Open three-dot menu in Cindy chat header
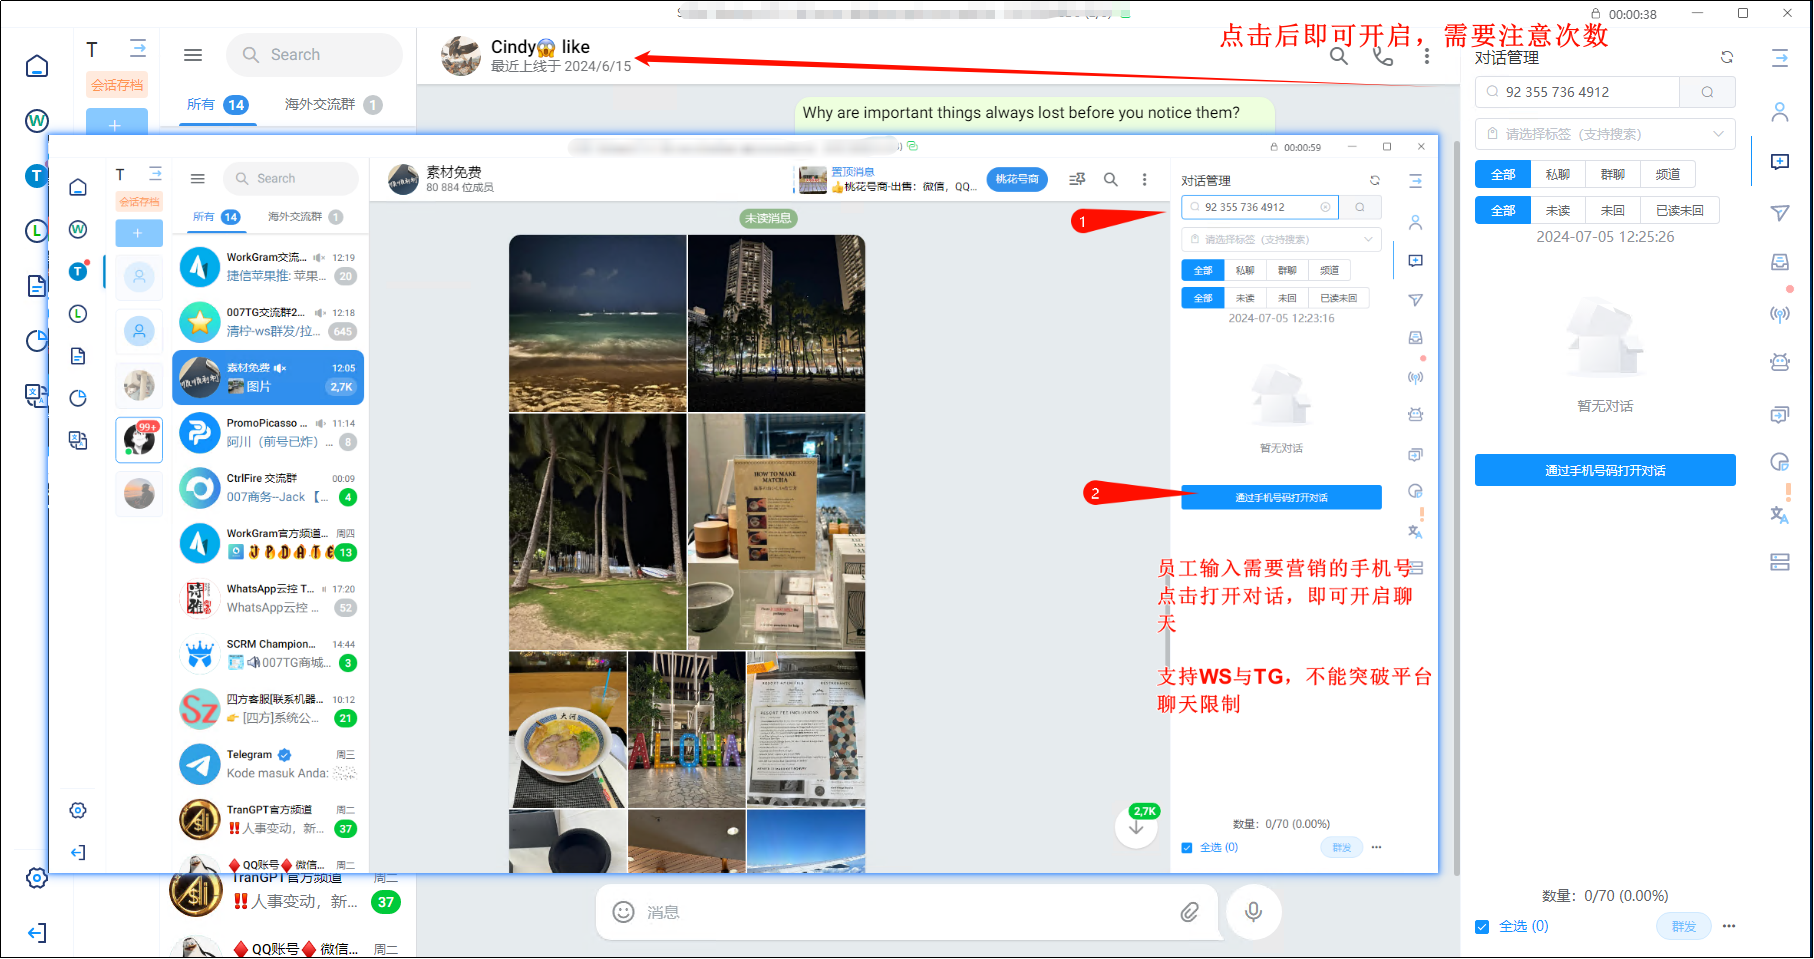This screenshot has height=959, width=1814. click(1427, 56)
